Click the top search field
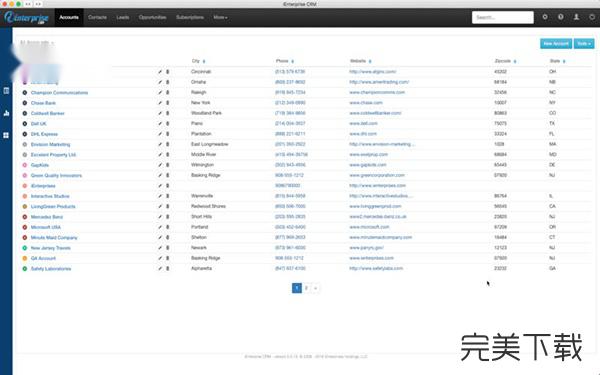 [x=502, y=17]
